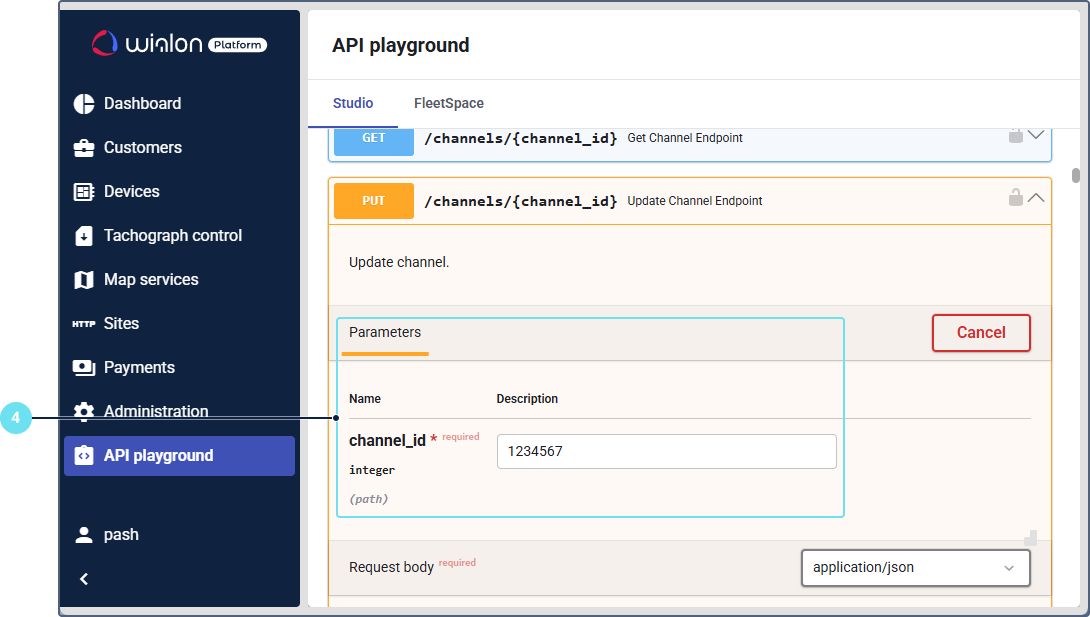The image size is (1090, 617).
Task: Expand the GET Channel endpoint section
Action: pos(1036,135)
